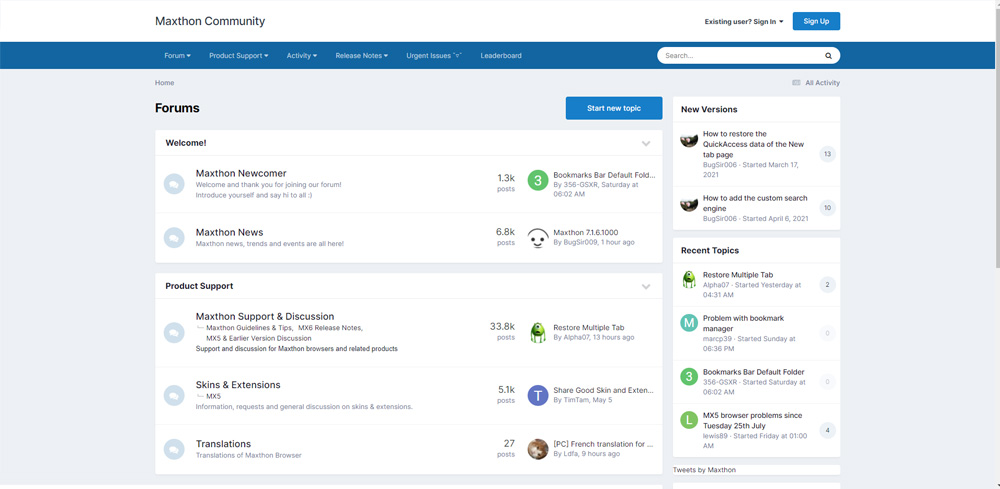
Task: Collapse the Welcome! category section
Action: click(646, 143)
